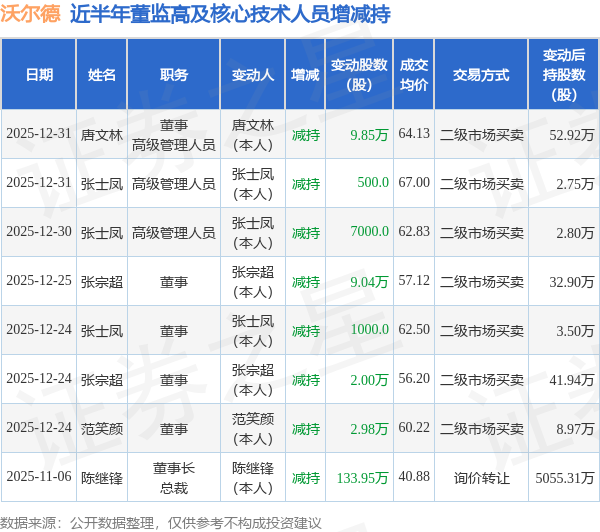Viewport: 600px width, 532px height.
Task: Click the title 近半年董监高及核心技术人员增减持
Action: tap(230, 14)
